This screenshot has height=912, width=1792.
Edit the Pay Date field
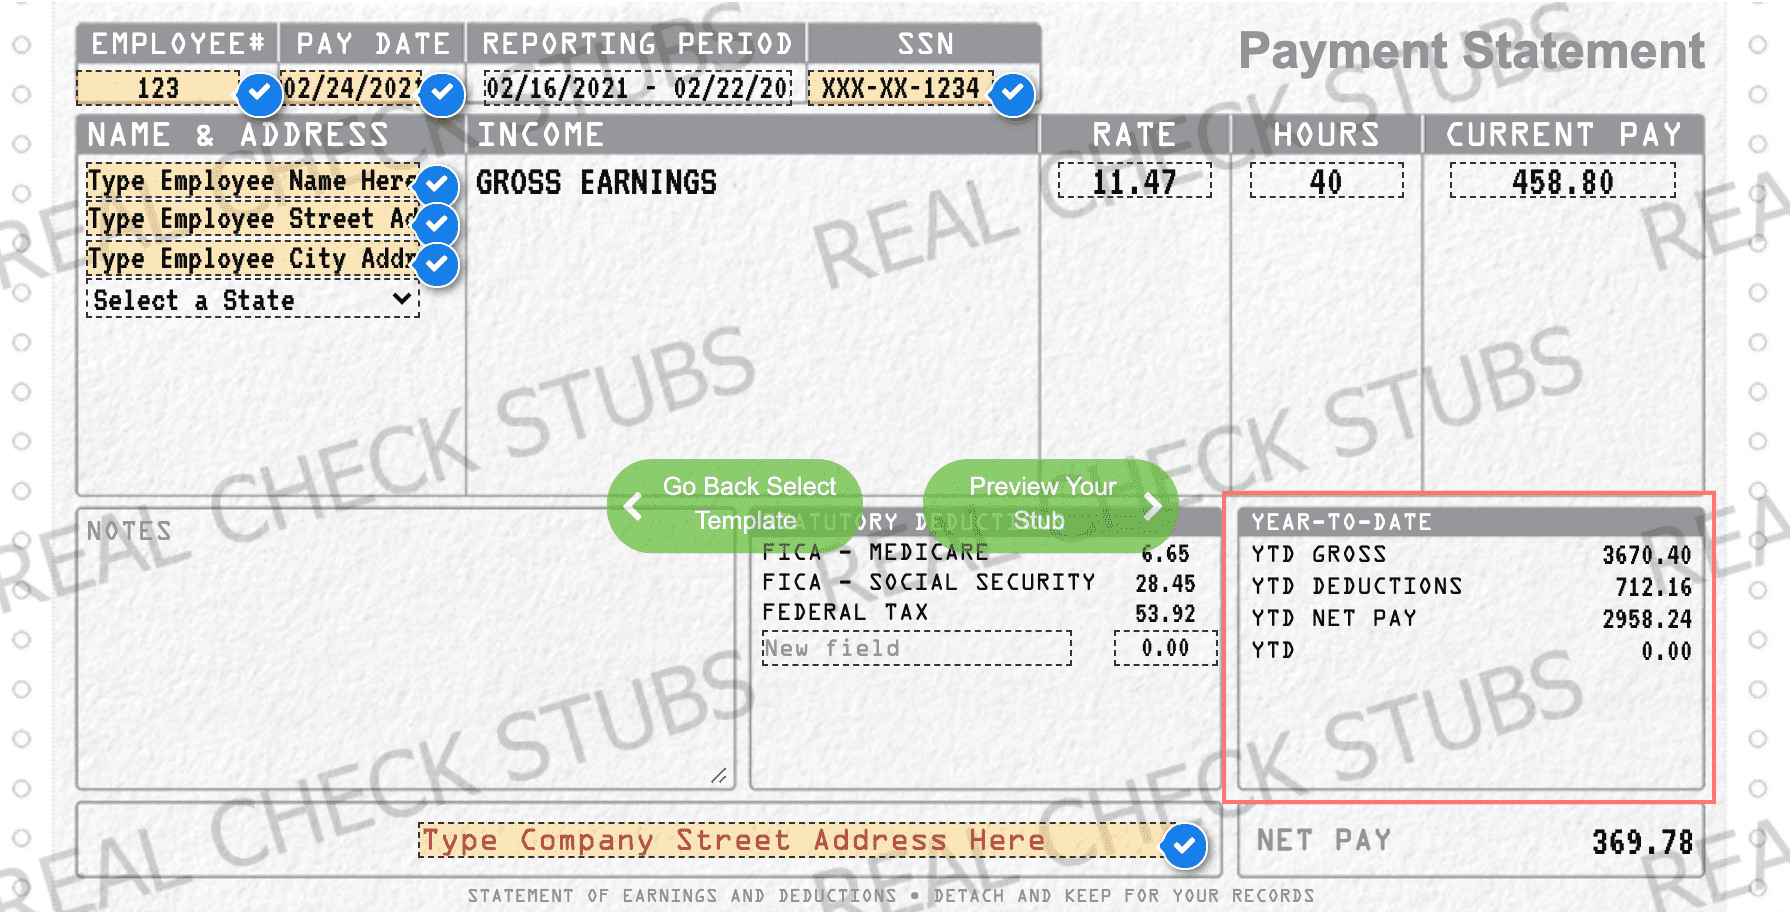(351, 88)
